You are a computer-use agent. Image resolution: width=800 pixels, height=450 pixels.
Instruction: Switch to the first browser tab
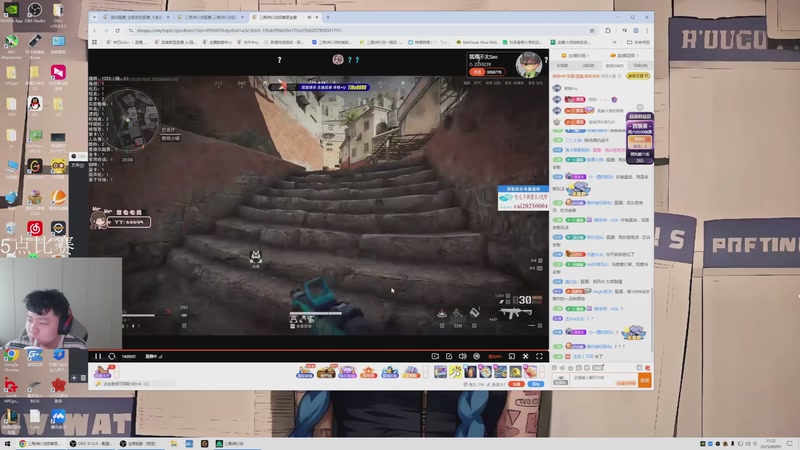pos(135,17)
